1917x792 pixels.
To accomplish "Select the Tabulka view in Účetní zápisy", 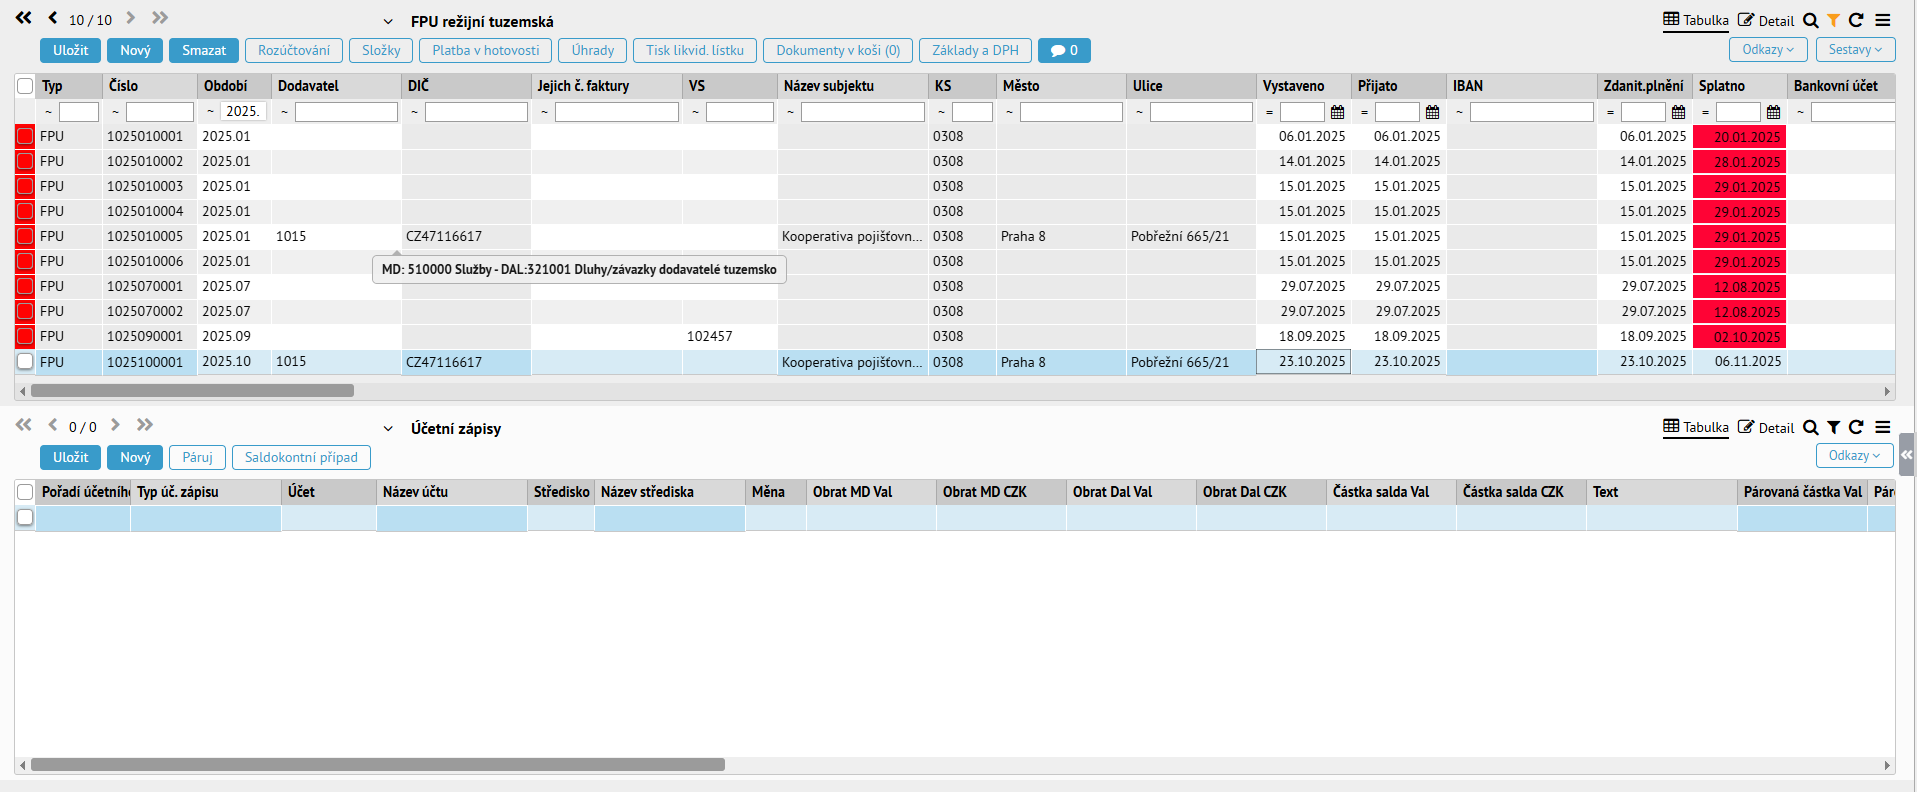I will click(x=1695, y=427).
